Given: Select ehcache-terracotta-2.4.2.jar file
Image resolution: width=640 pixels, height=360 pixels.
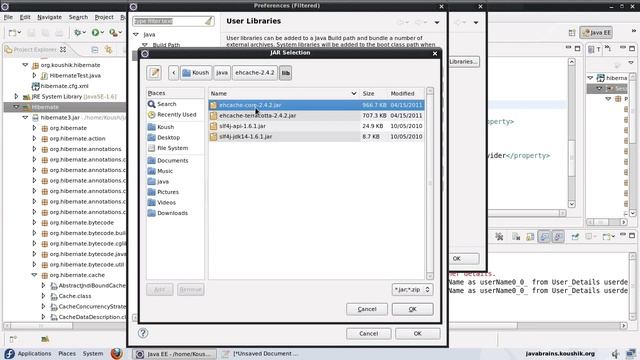Looking at the screenshot, I should tap(316, 116).
